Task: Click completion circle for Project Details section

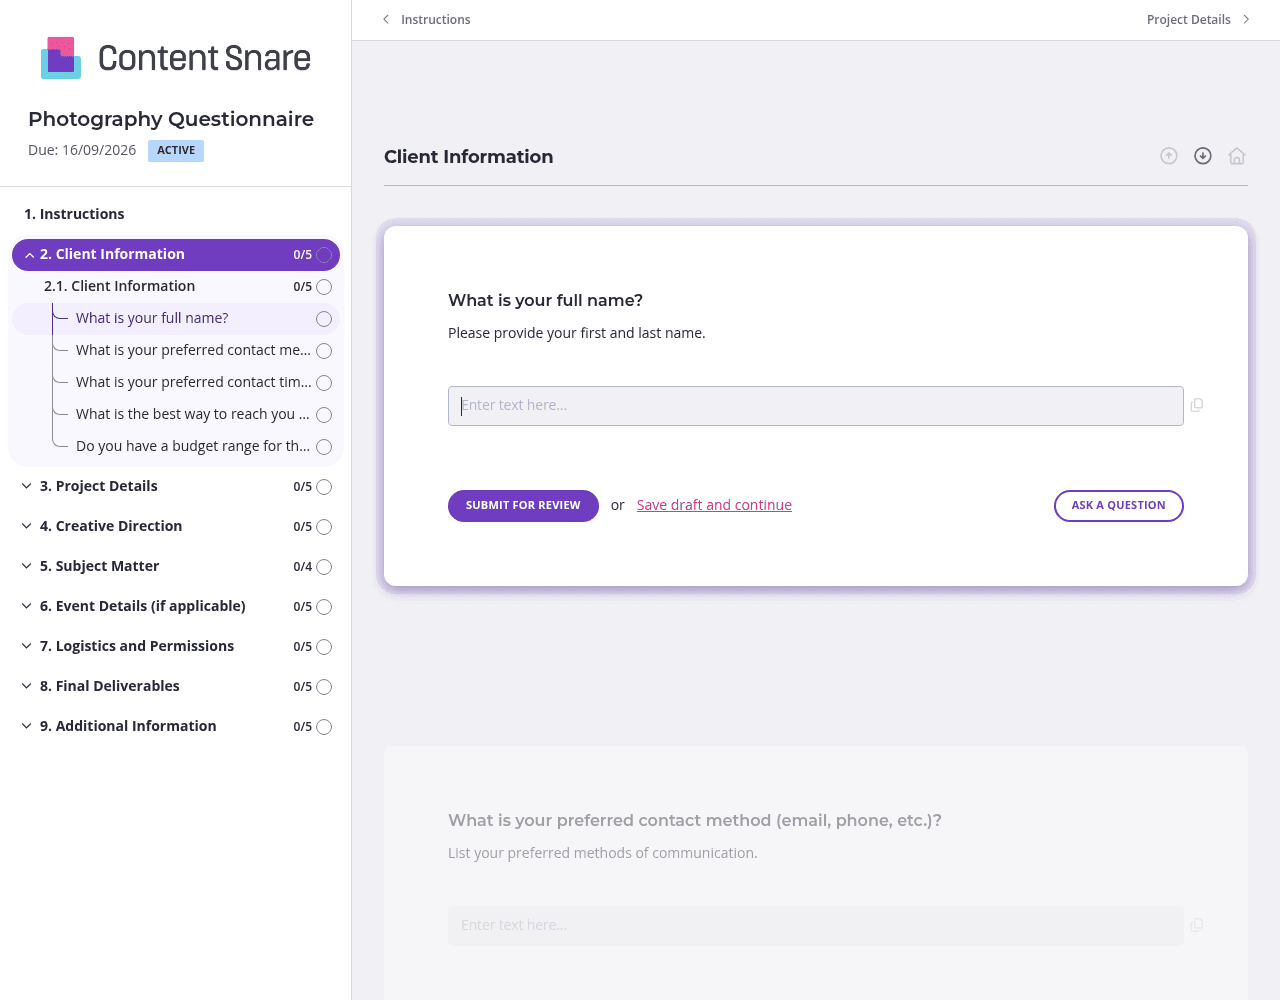Action: (x=324, y=487)
